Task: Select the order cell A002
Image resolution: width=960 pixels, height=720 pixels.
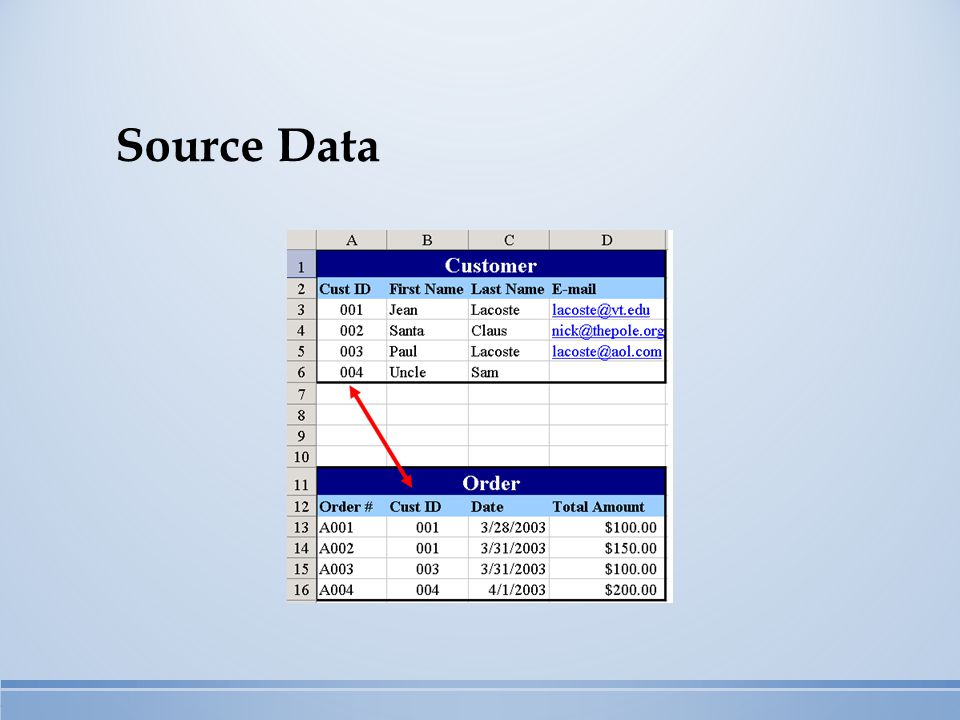Action: coord(351,548)
